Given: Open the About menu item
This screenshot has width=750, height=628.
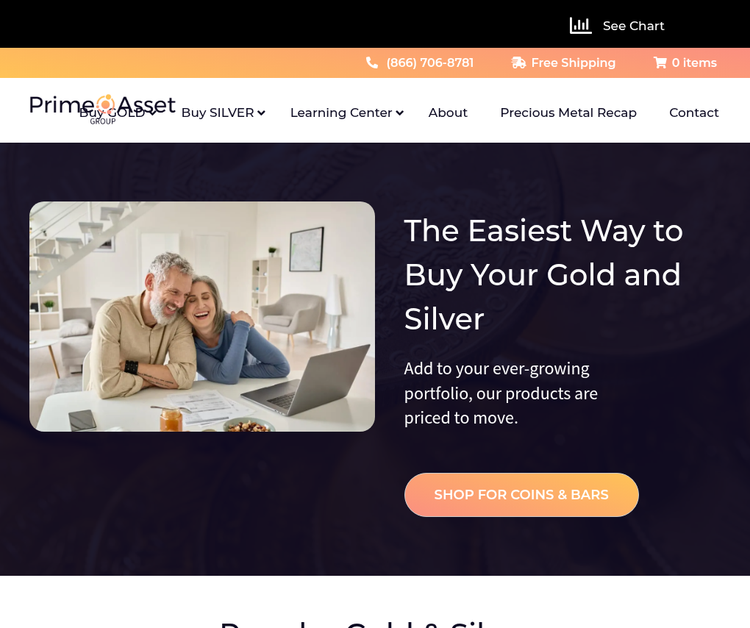Looking at the screenshot, I should (448, 112).
